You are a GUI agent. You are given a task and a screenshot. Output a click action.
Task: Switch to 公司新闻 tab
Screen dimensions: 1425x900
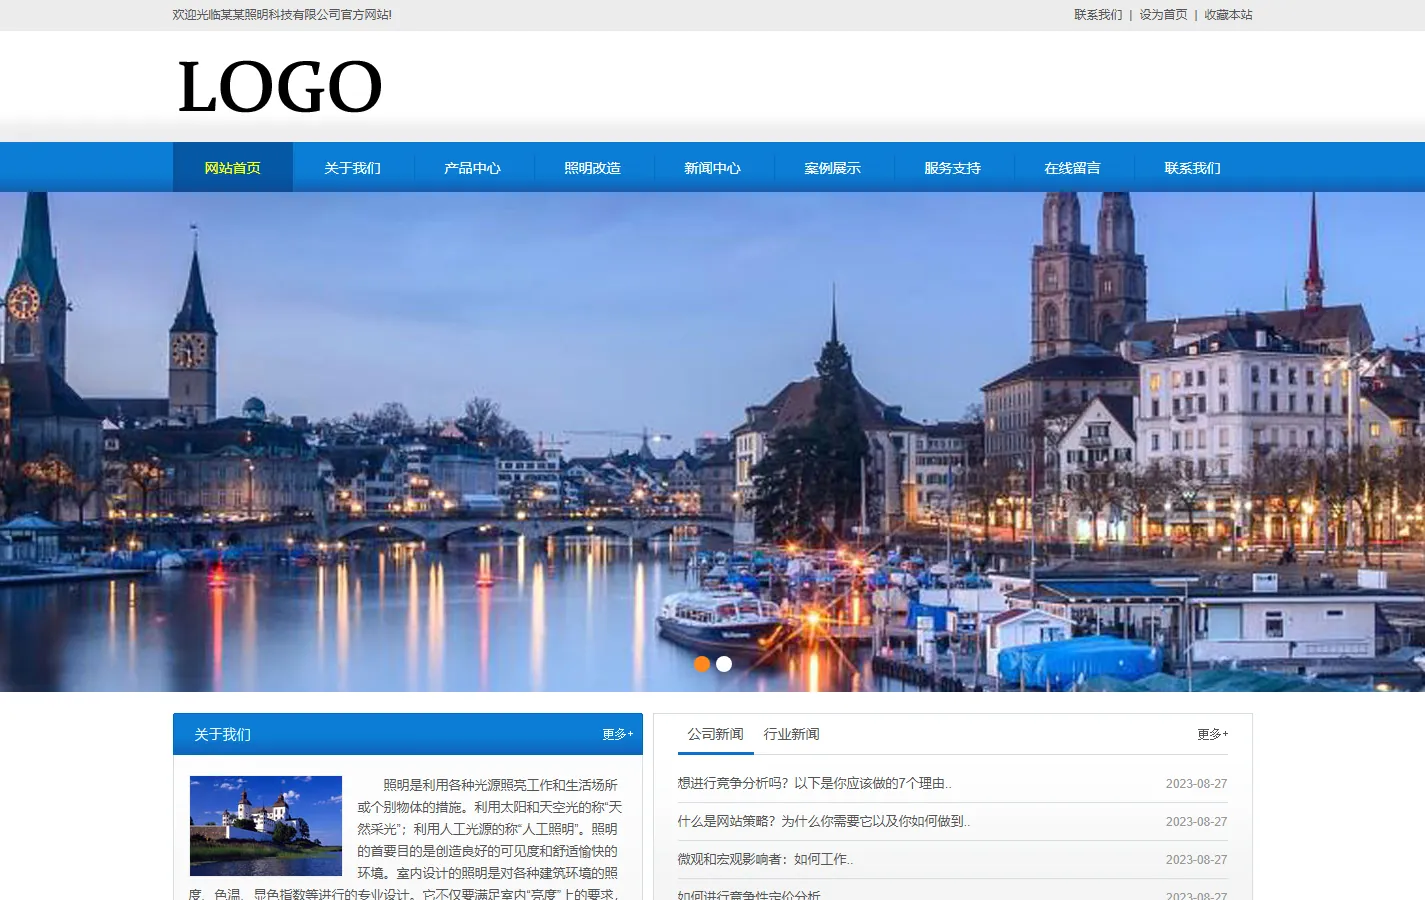click(716, 734)
